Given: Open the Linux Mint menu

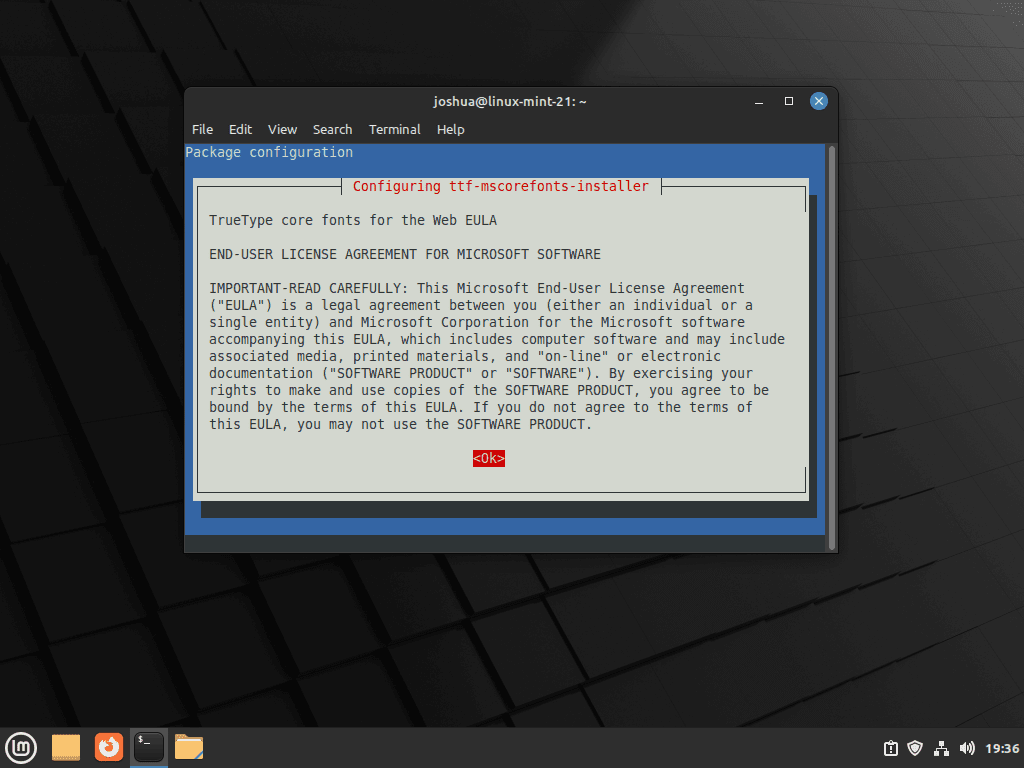Looking at the screenshot, I should (21, 747).
